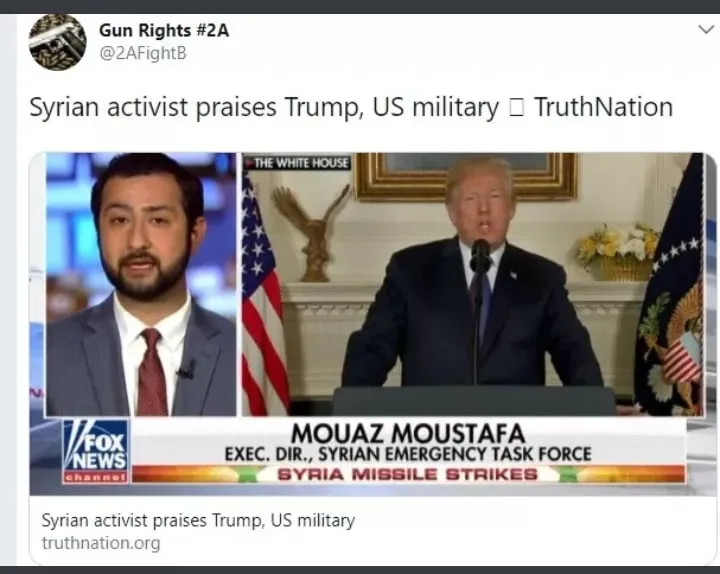Image resolution: width=720 pixels, height=574 pixels.
Task: Click the SYRIA MISSILE STRIKES ticker
Action: 407,474
